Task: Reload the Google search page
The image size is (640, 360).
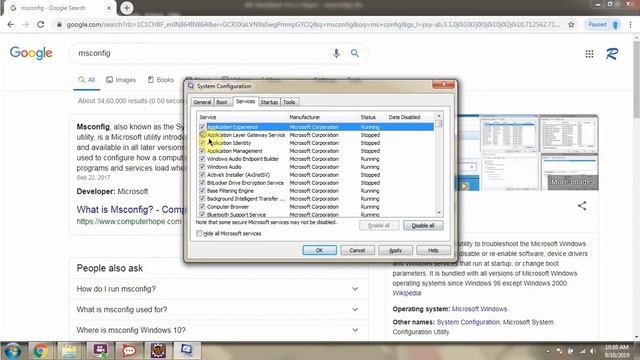Action: coord(40,24)
